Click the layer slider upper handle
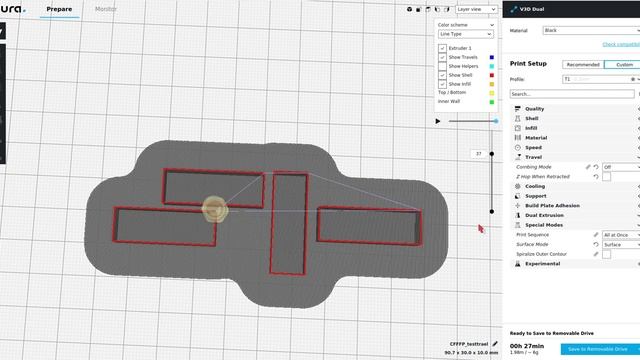640x360 pixels. tap(492, 154)
